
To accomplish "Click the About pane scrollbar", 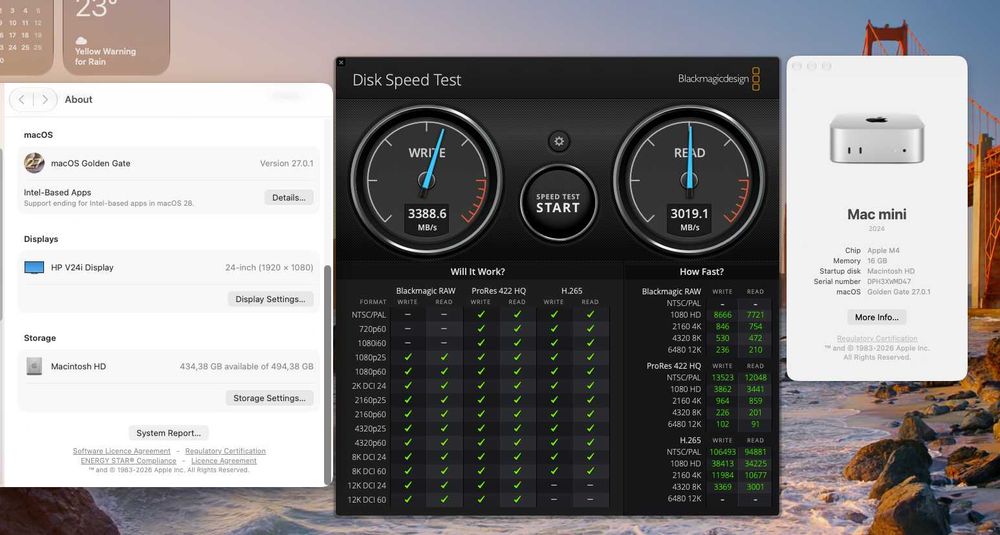I will pyautogui.click(x=328, y=375).
